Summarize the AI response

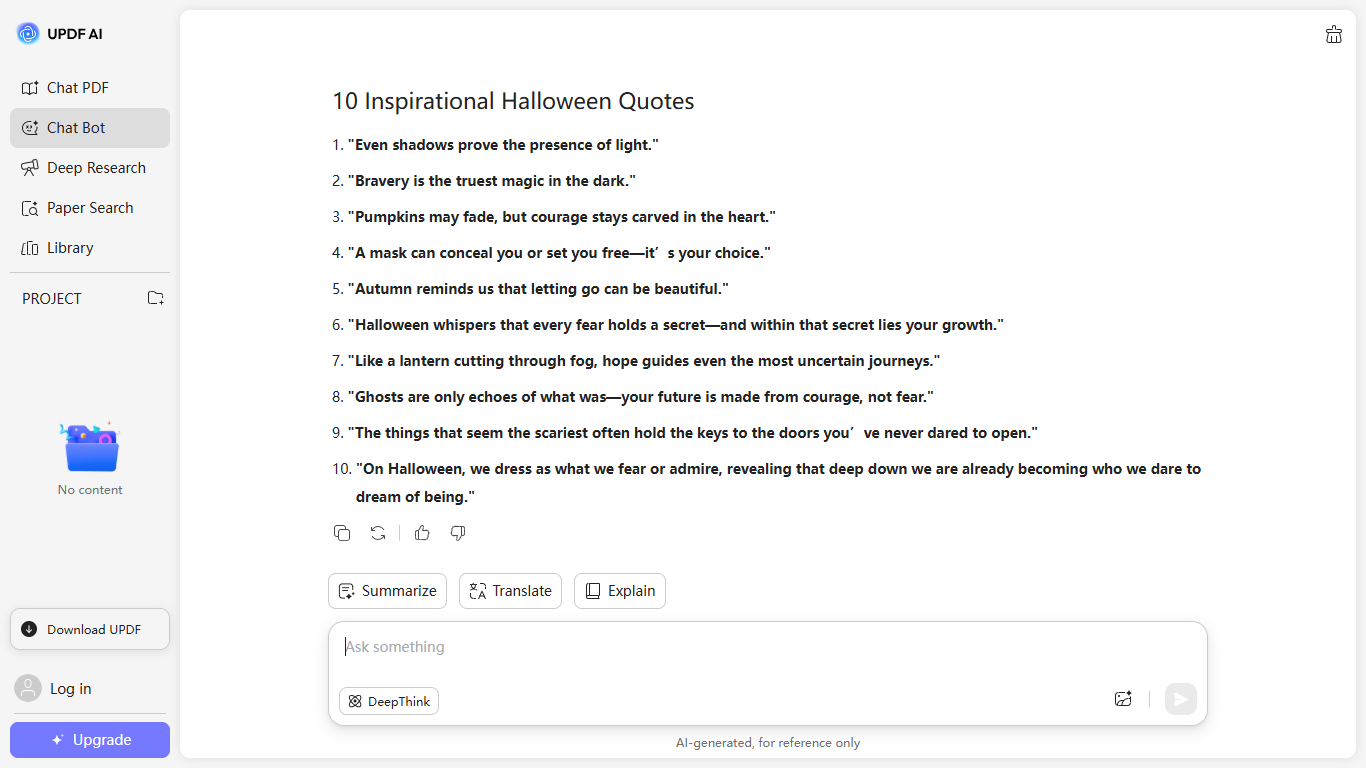pyautogui.click(x=387, y=591)
